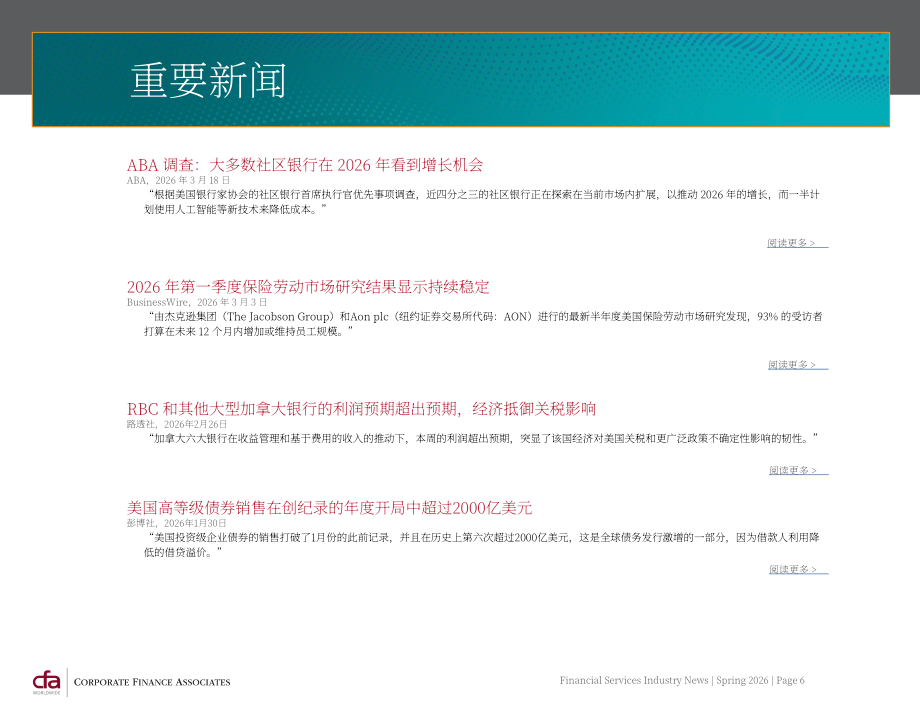Screen dimensions: 920x711
Task: Click the cfa Worldwide logo in the footer
Action: click(x=46, y=682)
